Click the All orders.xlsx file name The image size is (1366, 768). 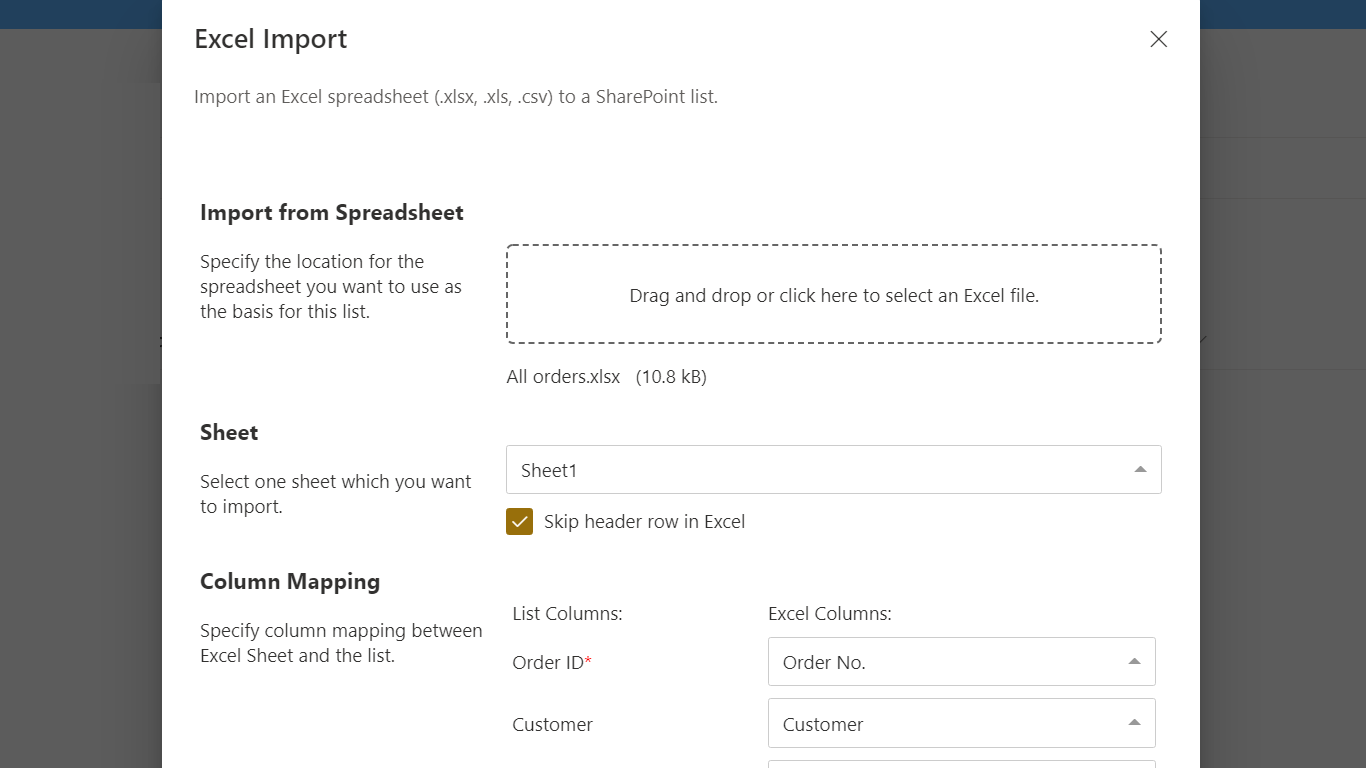563,377
